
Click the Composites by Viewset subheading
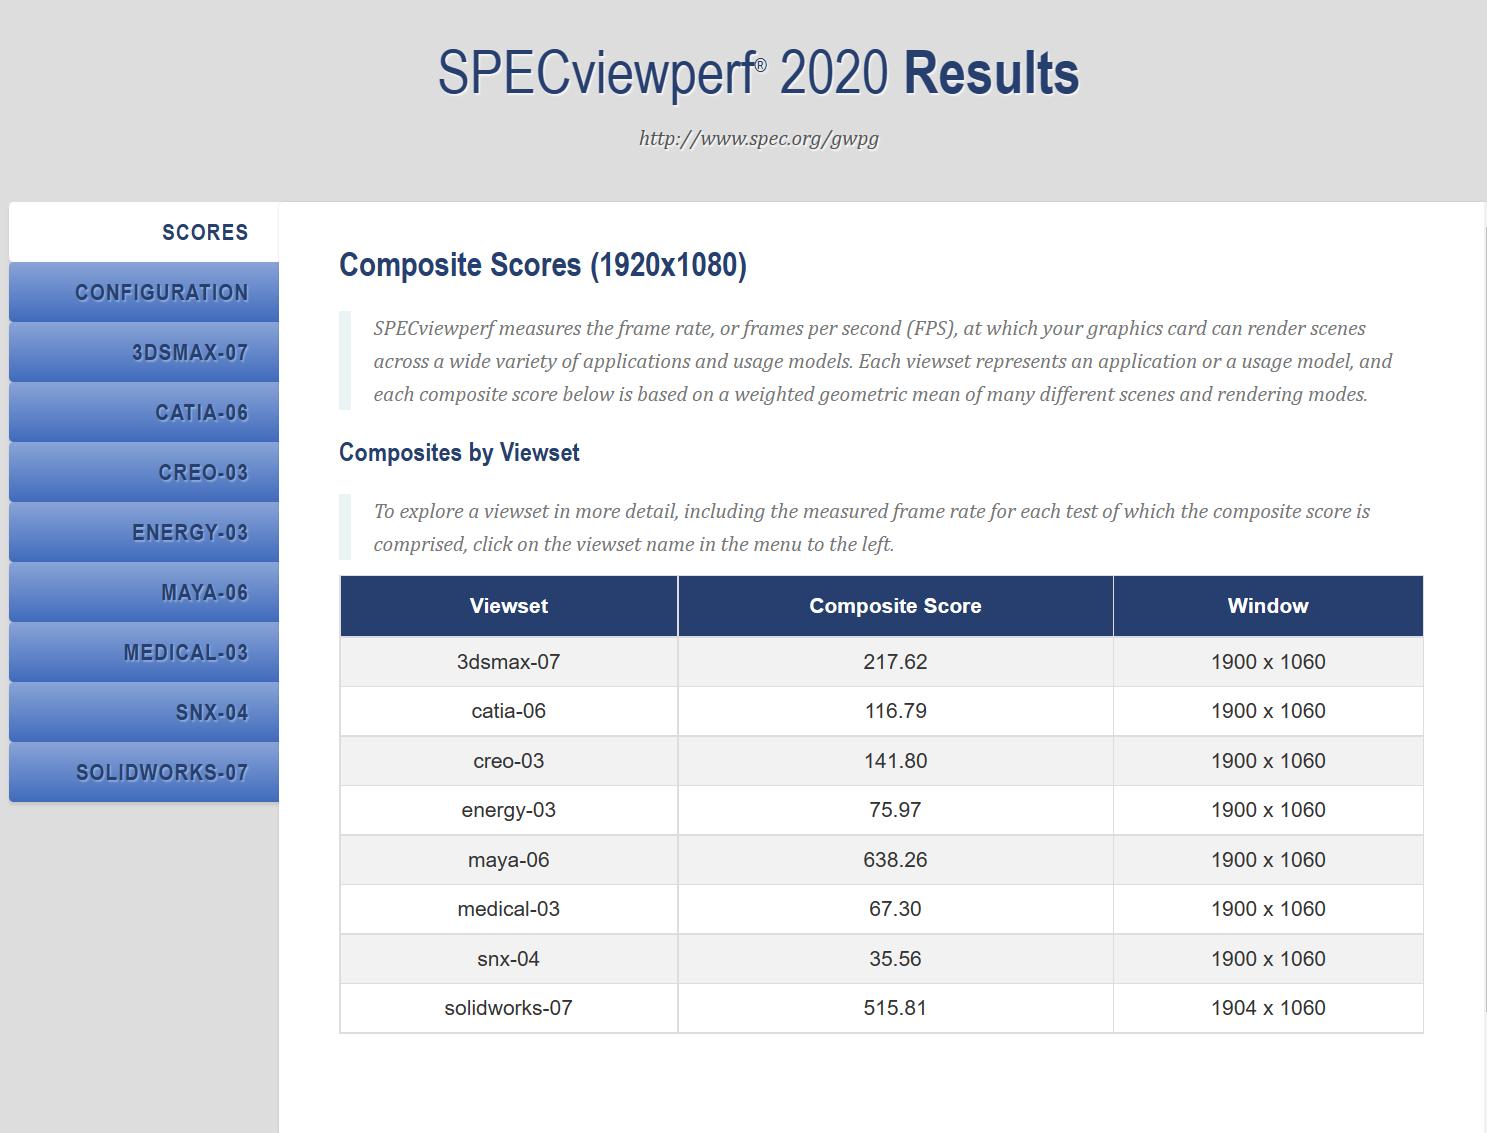[459, 453]
